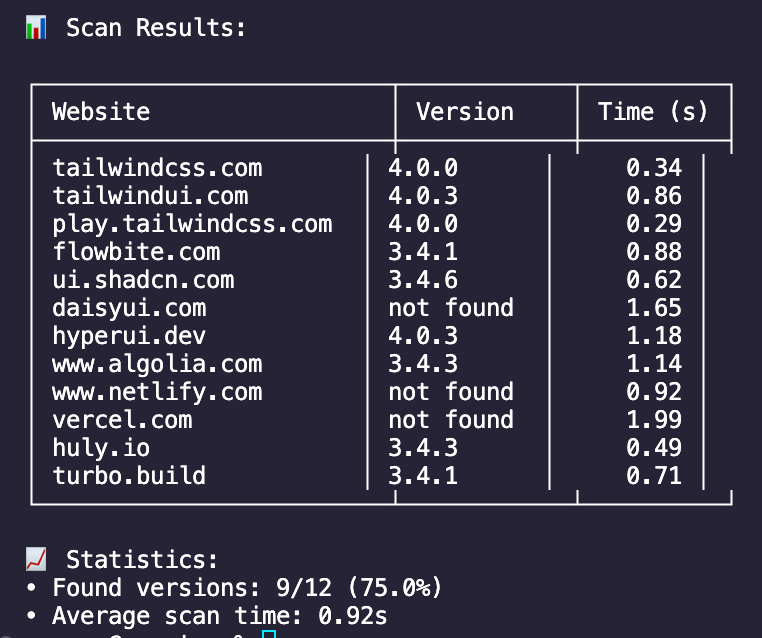Click the cyan terminal cursor block

(x=269, y=634)
